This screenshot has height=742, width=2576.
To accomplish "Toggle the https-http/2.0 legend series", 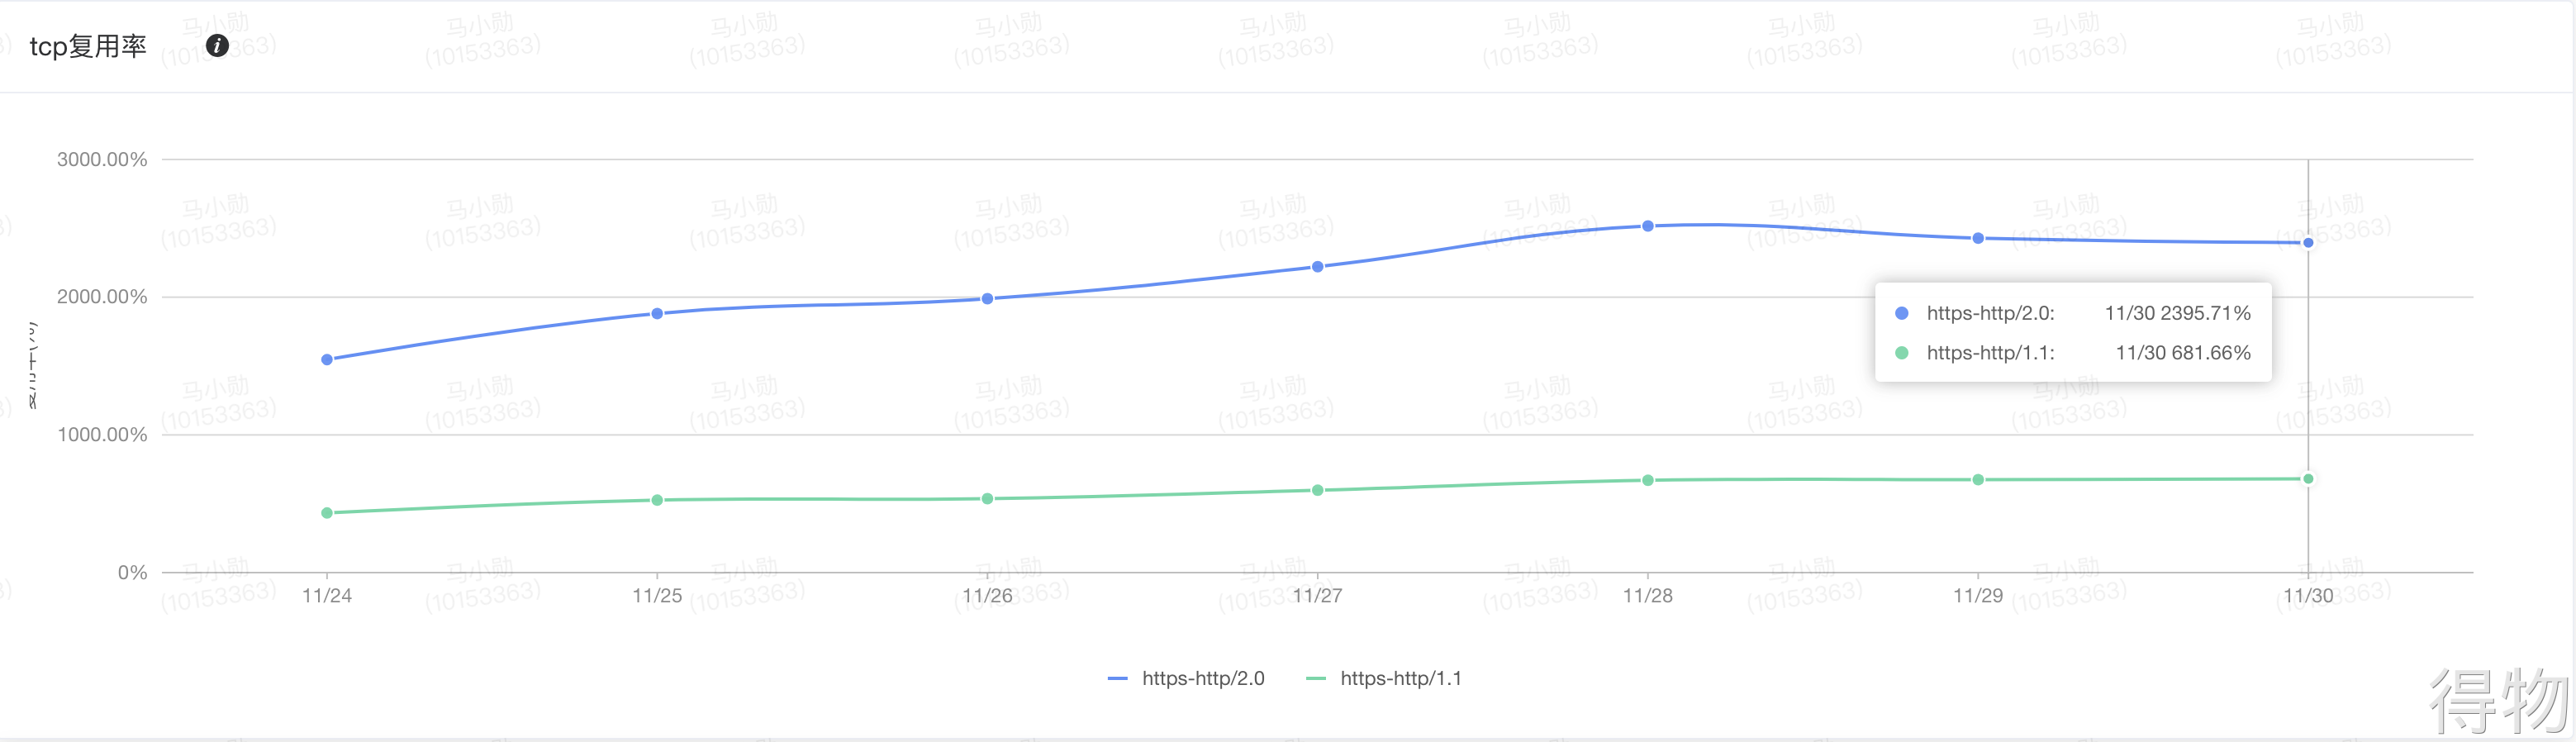I will click(1187, 678).
